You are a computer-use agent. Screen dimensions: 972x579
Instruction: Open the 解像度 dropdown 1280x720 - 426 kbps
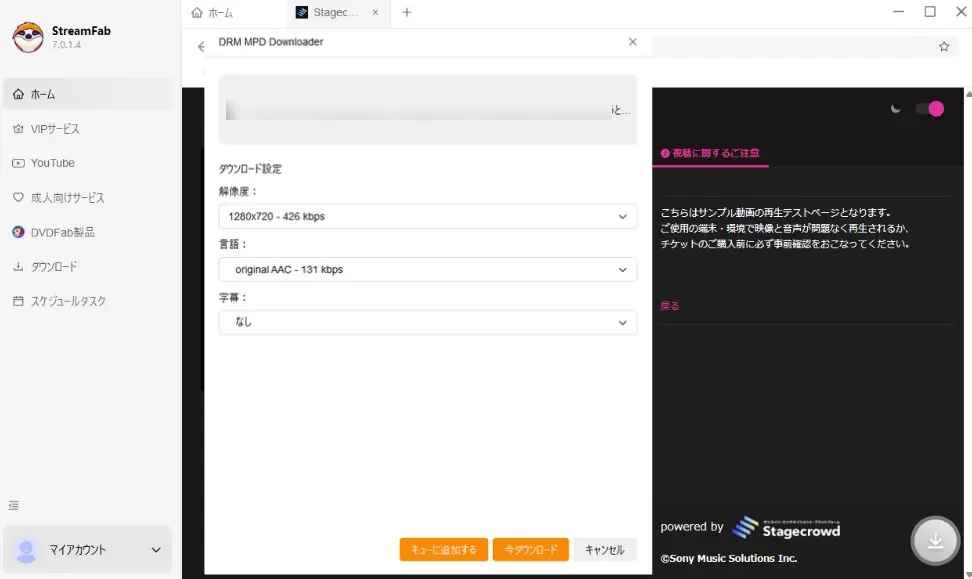tap(428, 216)
